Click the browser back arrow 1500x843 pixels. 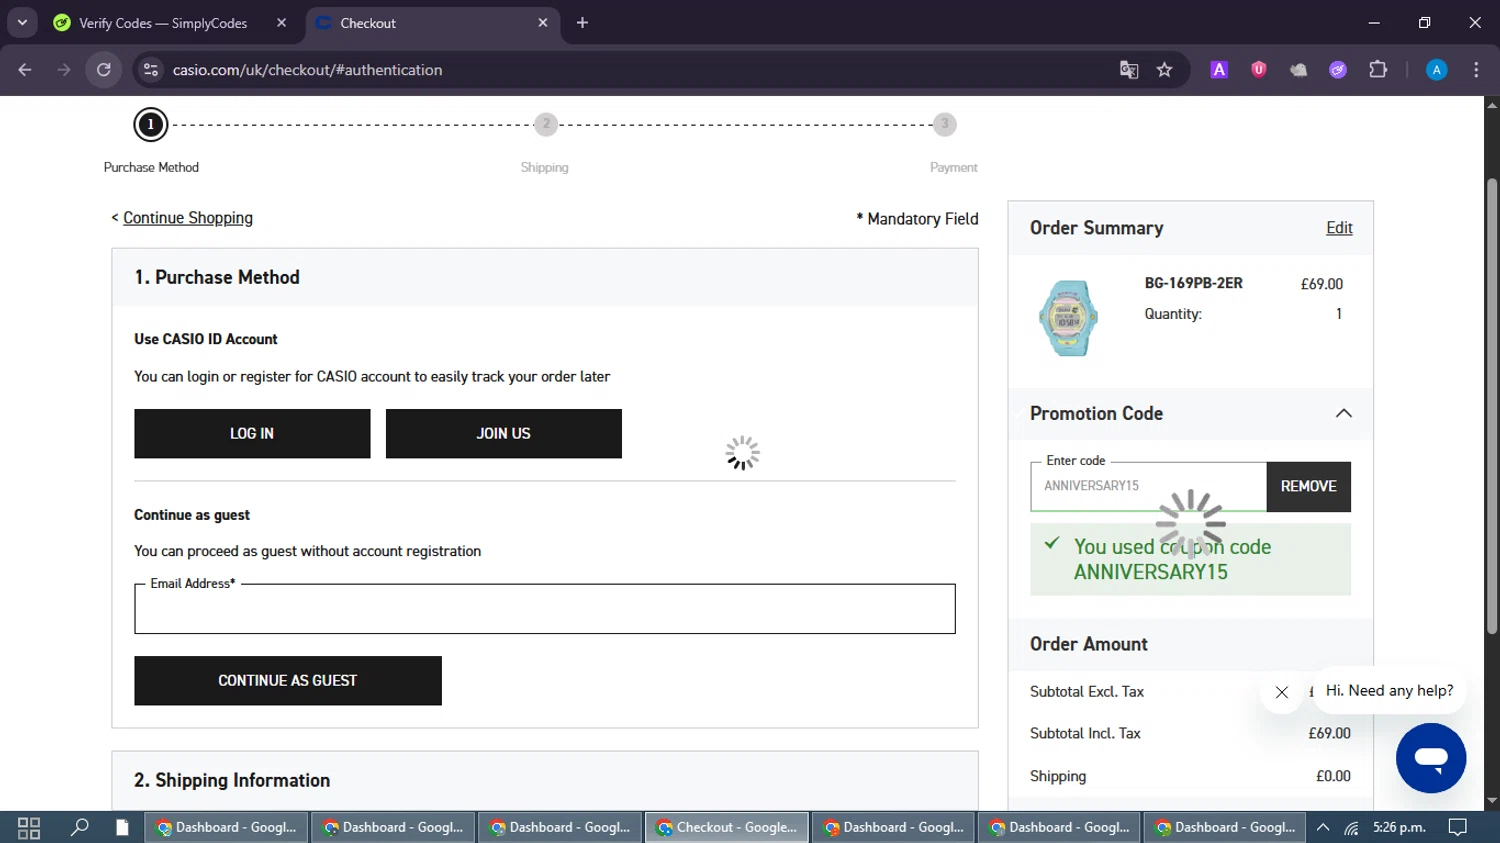25,70
